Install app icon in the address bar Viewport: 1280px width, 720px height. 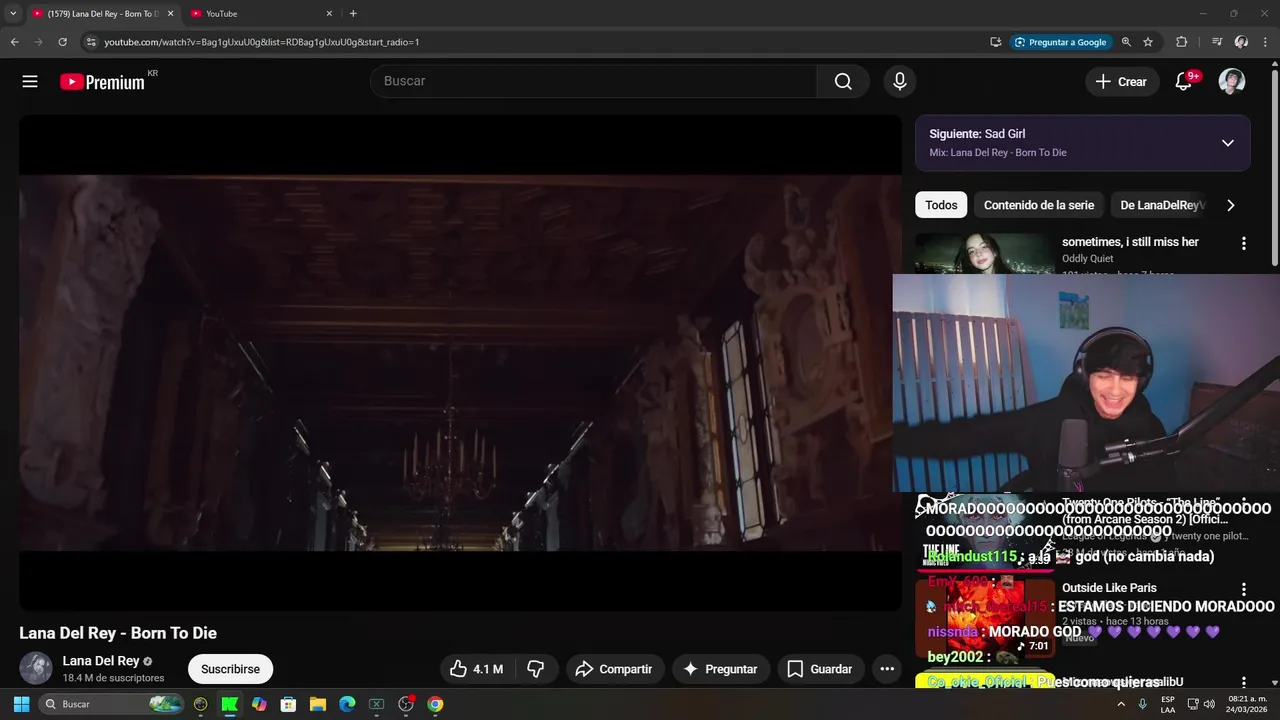pos(995,42)
